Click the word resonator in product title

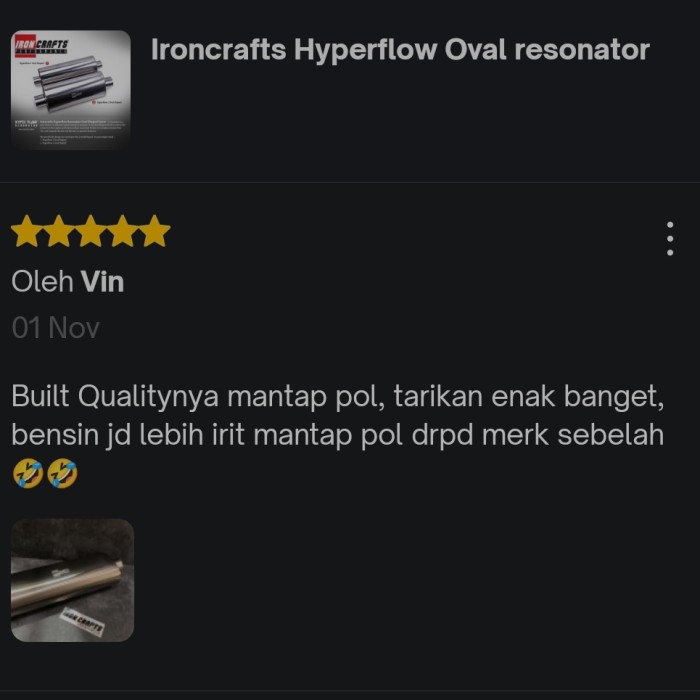tap(582, 50)
